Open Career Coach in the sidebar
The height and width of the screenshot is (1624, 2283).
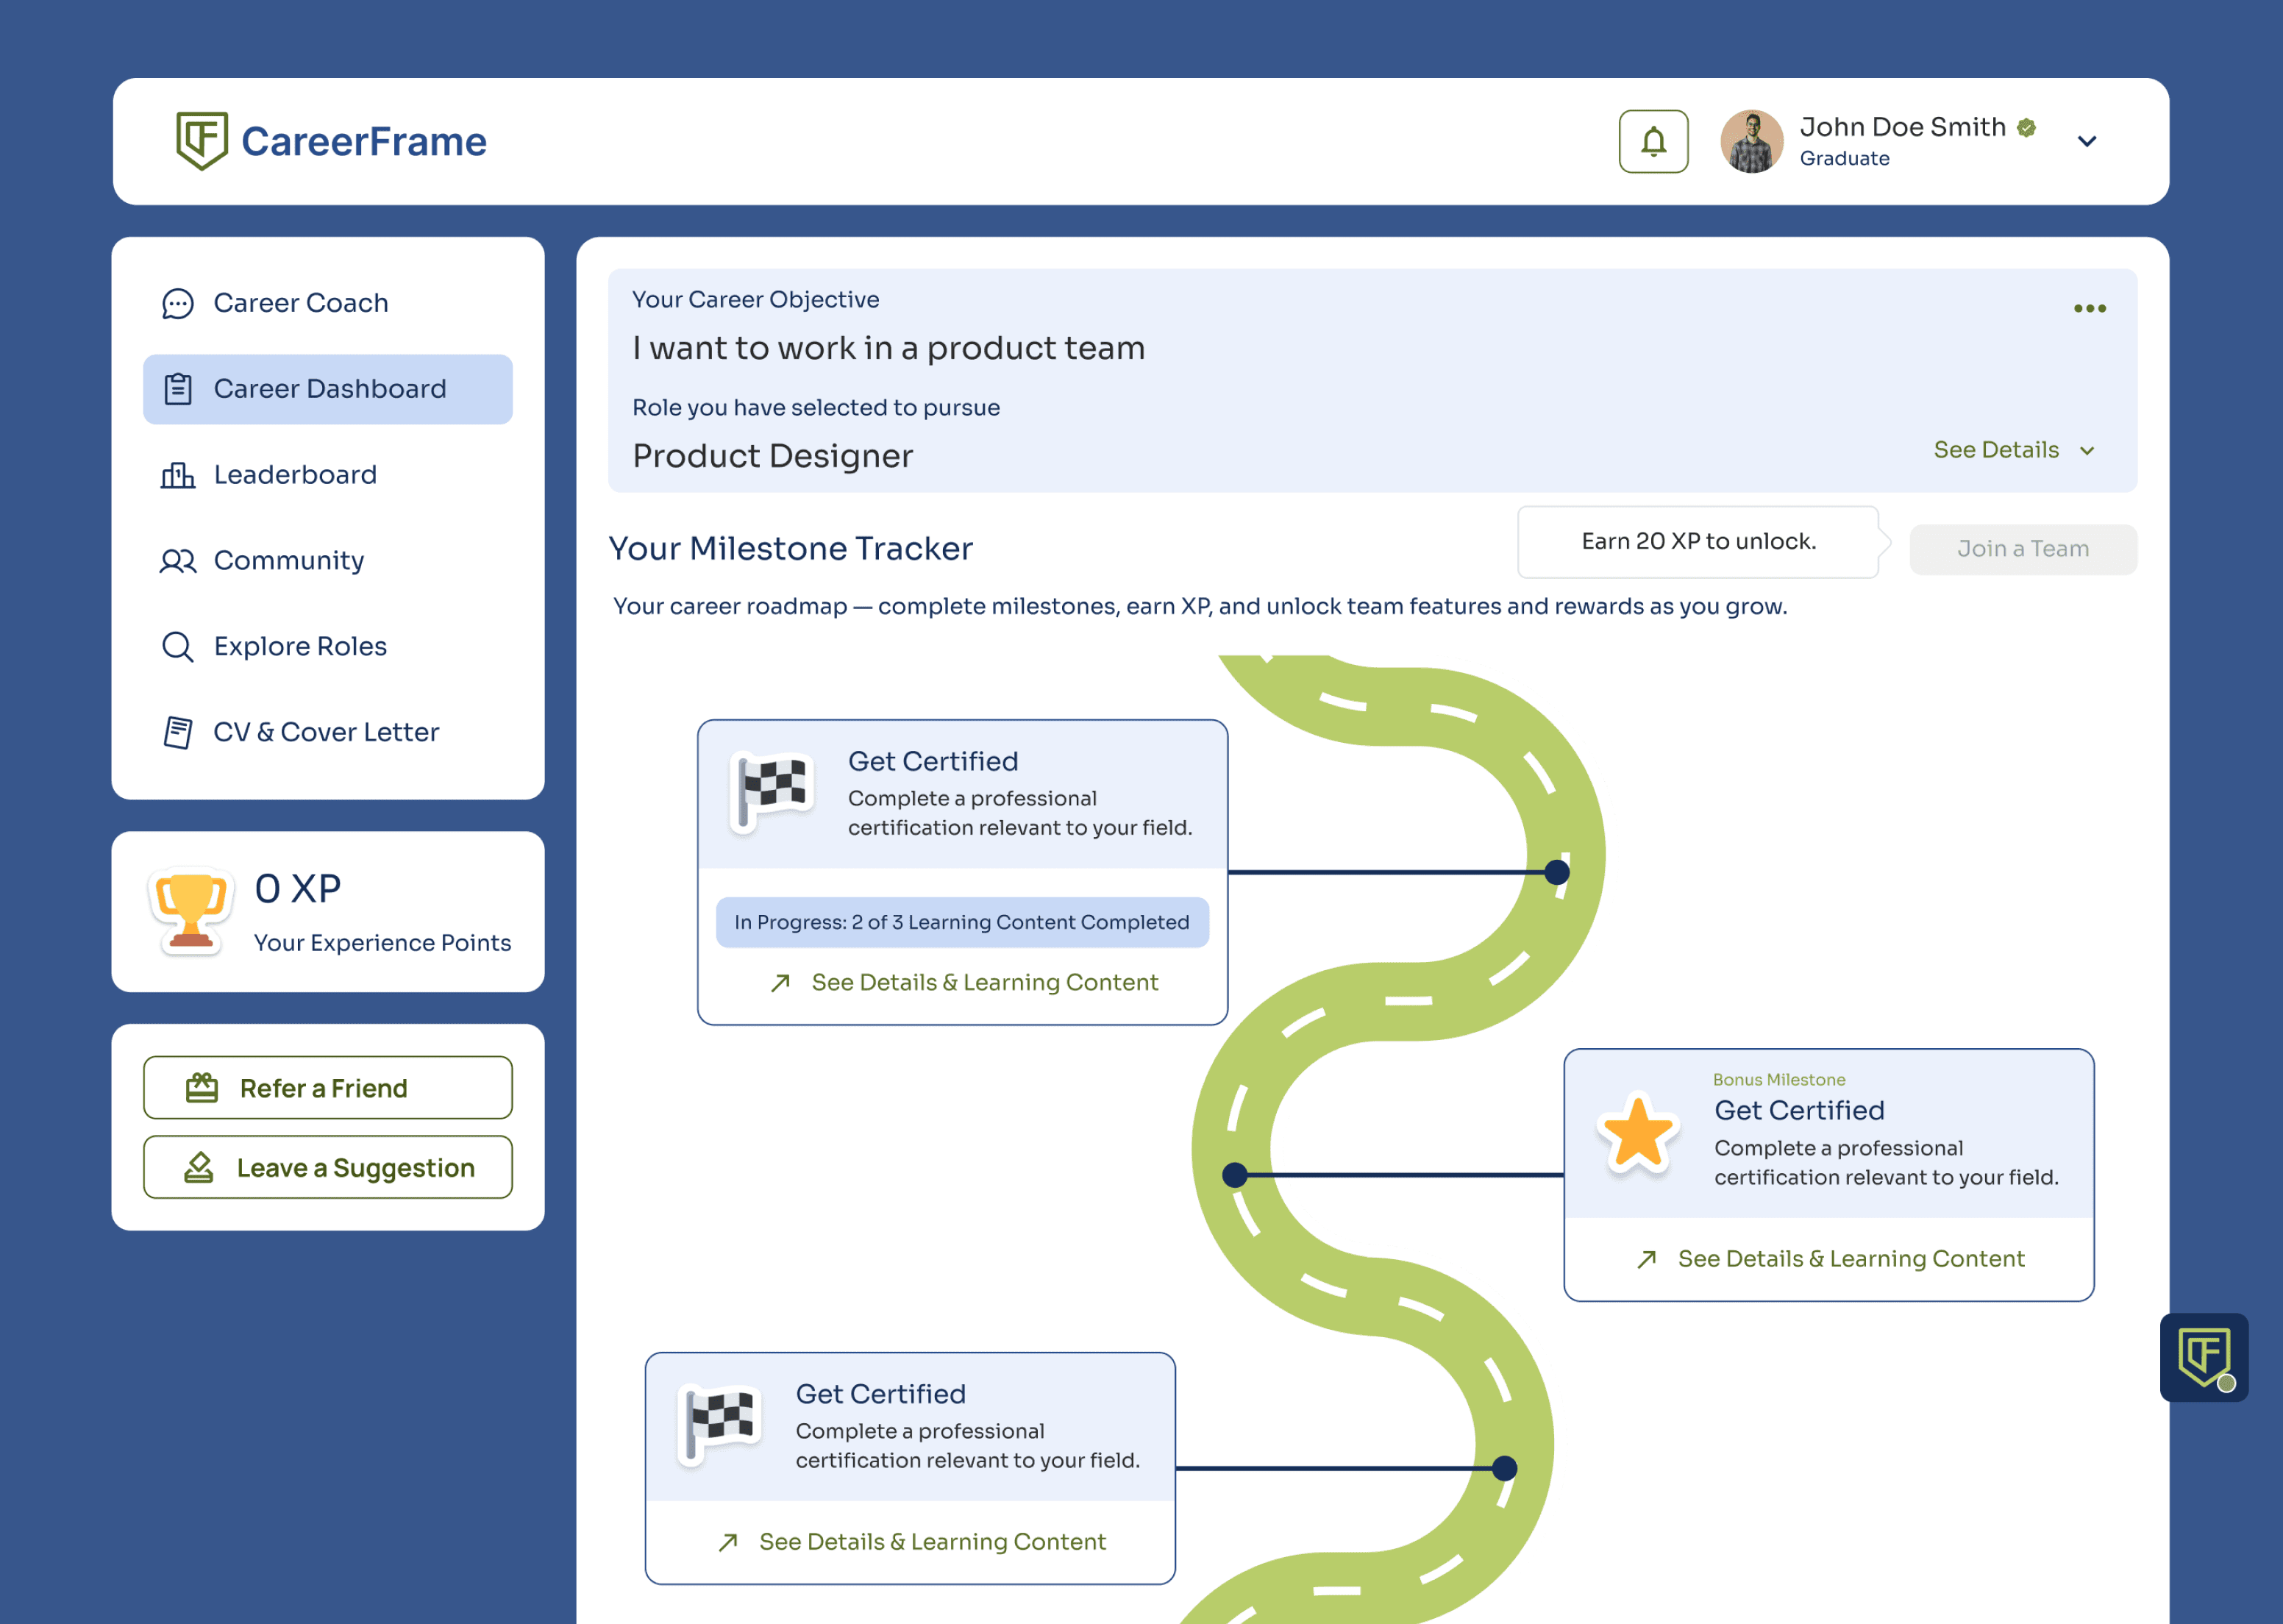click(300, 303)
